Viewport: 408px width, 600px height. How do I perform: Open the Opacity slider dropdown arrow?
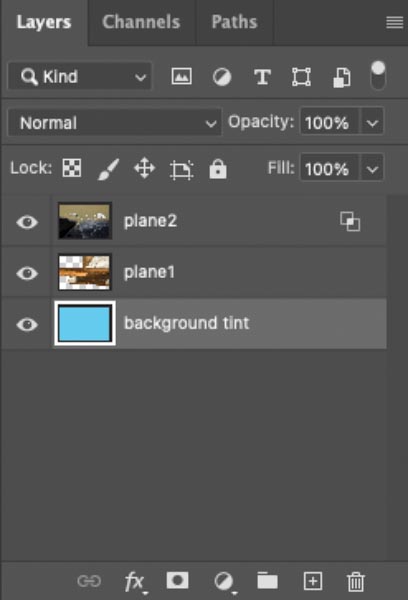pyautogui.click(x=372, y=123)
